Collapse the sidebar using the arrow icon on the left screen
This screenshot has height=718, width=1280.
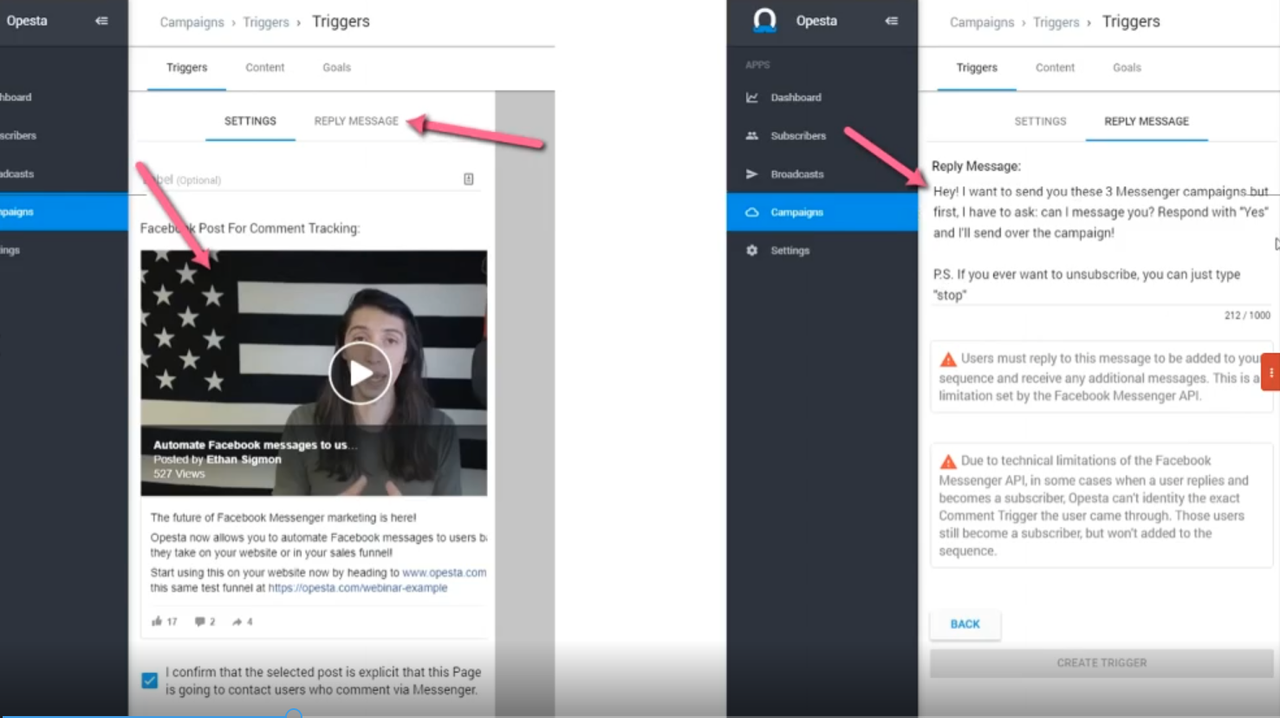pyautogui.click(x=101, y=21)
